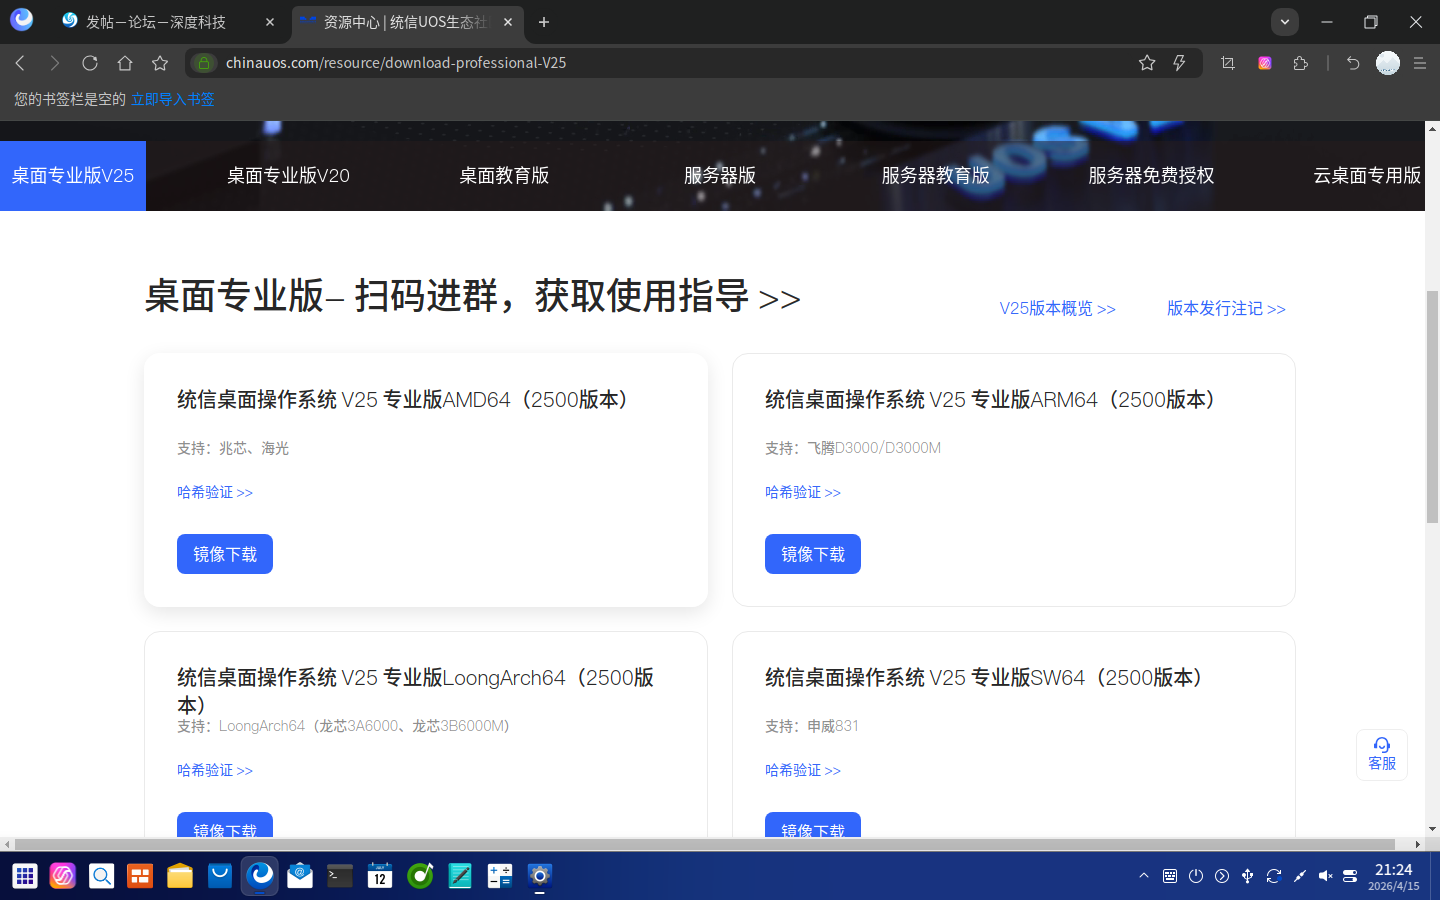Launch the text editor from the taskbar

click(x=460, y=877)
